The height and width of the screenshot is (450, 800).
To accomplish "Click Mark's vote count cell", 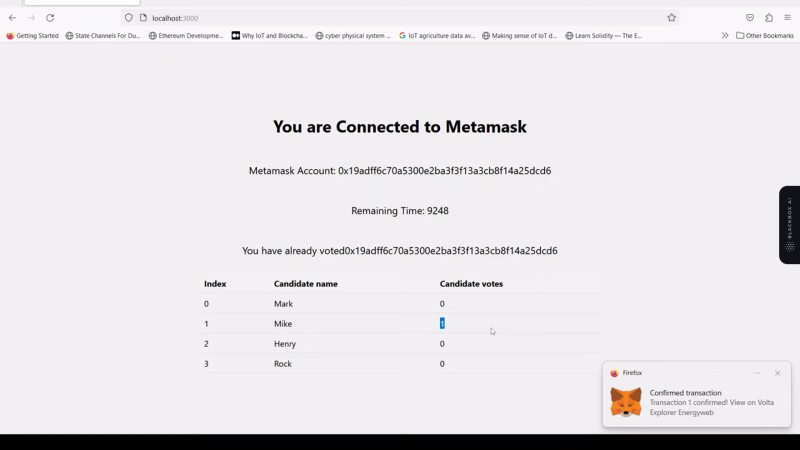I will [x=442, y=304].
